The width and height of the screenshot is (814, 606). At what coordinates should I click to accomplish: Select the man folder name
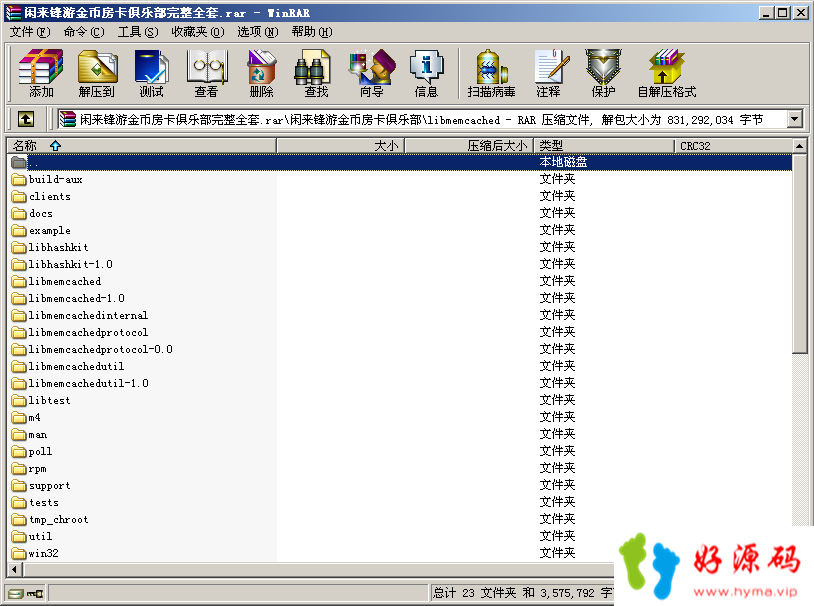coord(38,435)
